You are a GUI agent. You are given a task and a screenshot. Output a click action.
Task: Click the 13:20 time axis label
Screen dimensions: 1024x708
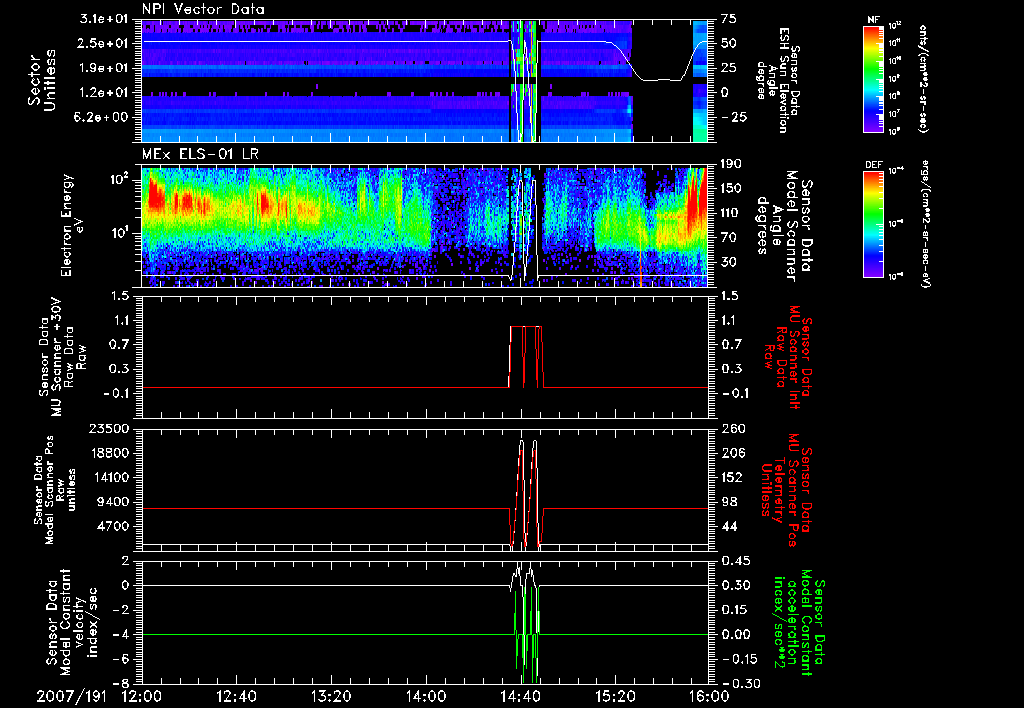tap(331, 696)
